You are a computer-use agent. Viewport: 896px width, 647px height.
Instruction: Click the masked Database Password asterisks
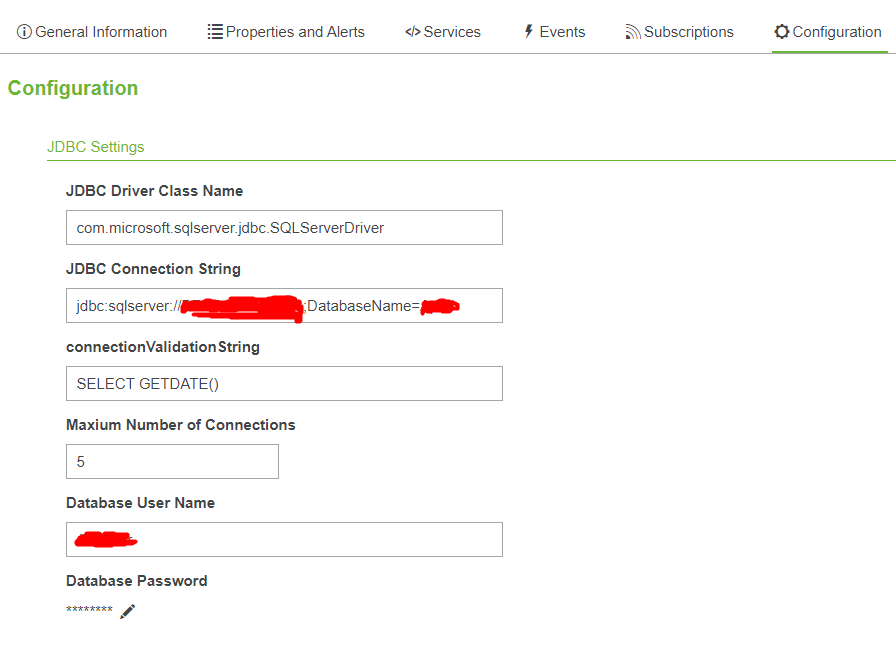[x=89, y=611]
